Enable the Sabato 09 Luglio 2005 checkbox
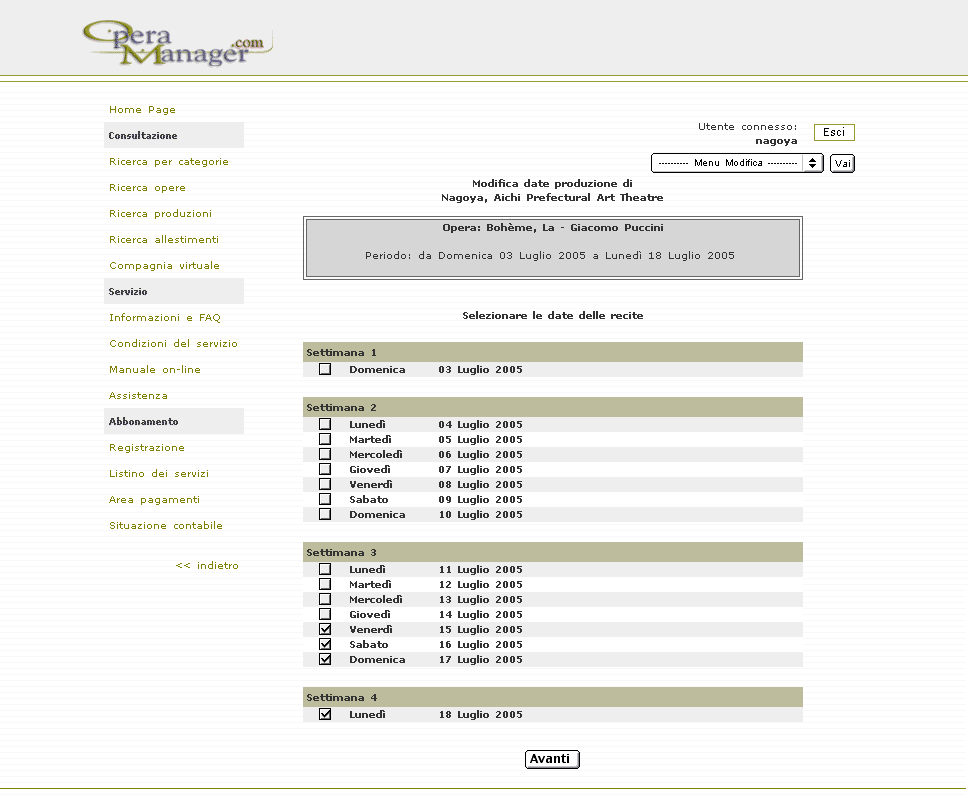 325,499
